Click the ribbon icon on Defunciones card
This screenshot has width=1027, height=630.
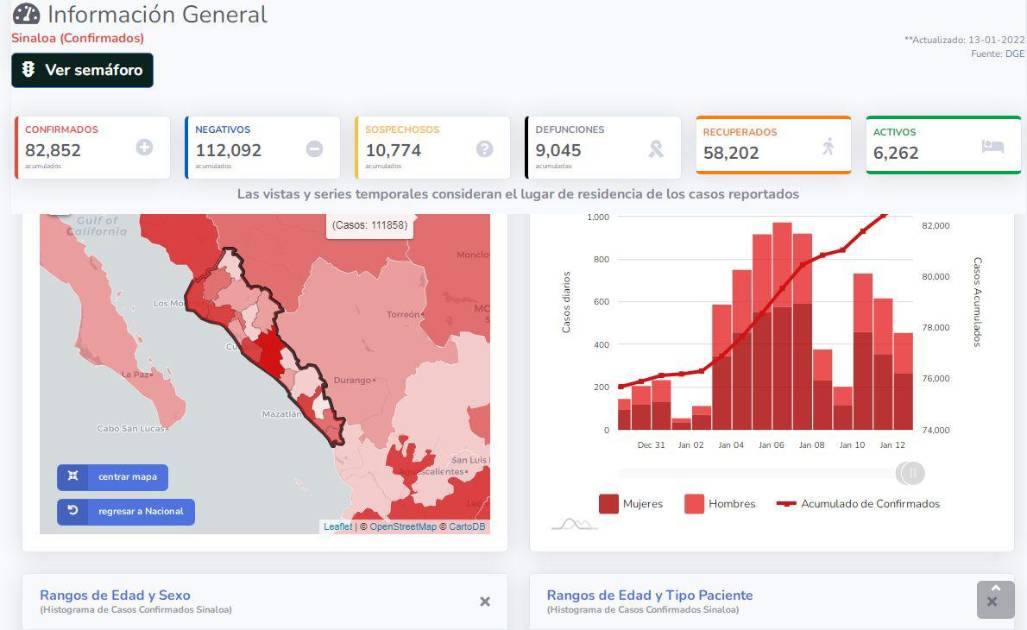656,148
